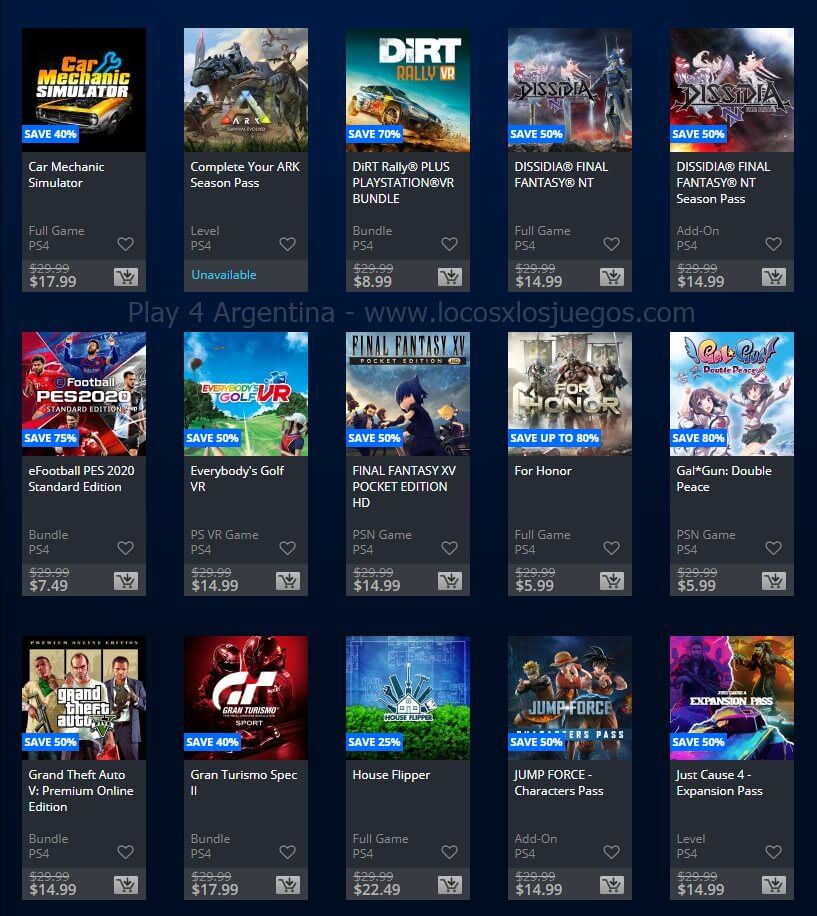Add For Honor to cart
The image size is (817, 916).
click(611, 581)
